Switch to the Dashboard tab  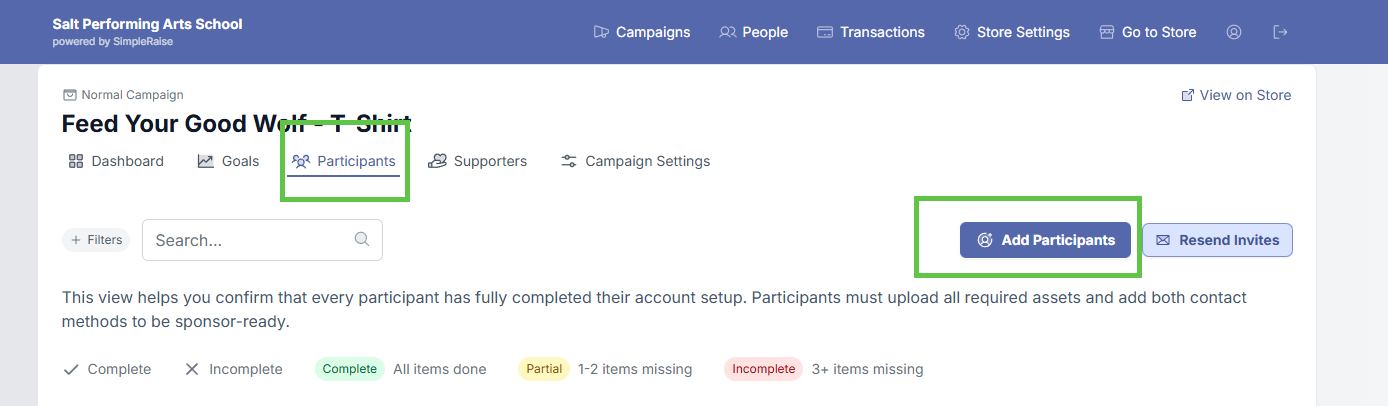tap(116, 161)
